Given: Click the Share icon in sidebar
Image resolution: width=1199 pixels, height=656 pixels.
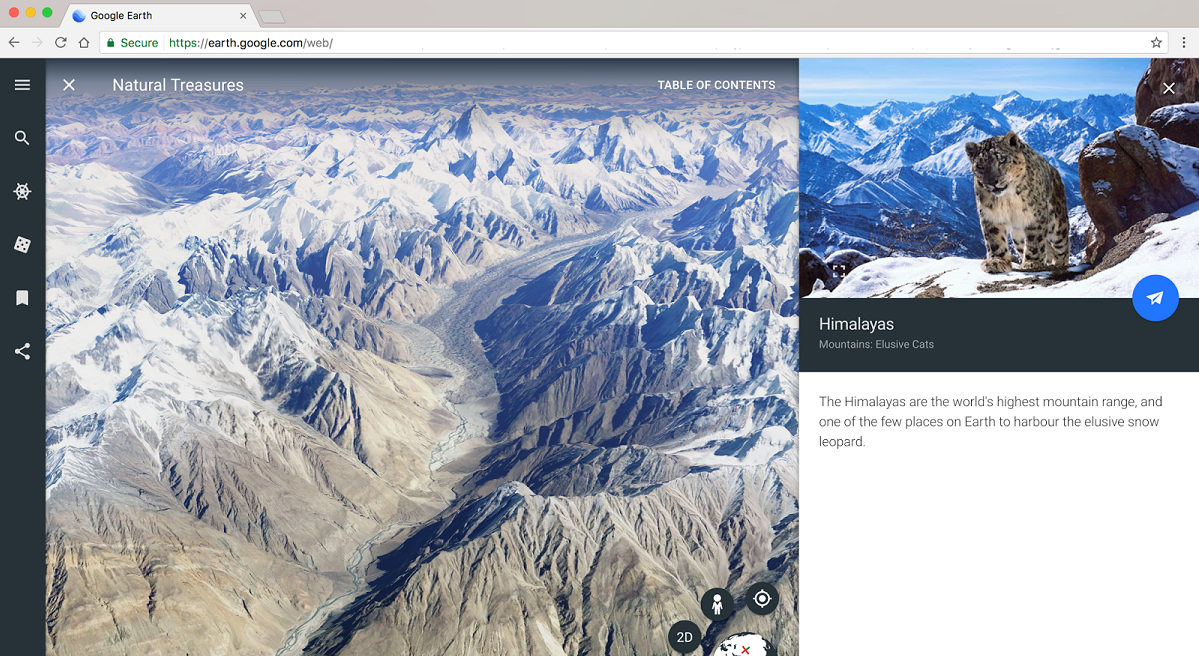Looking at the screenshot, I should point(22,351).
